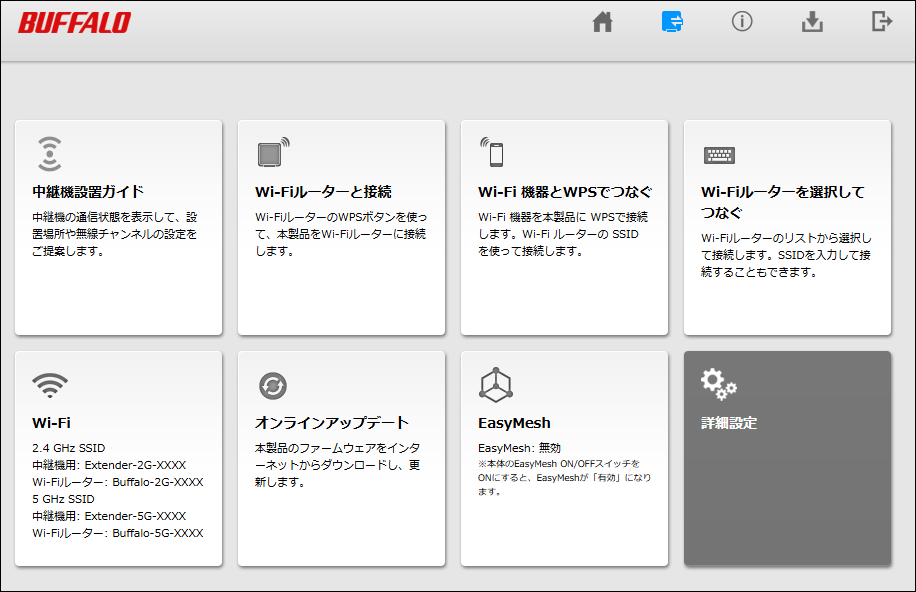916x592 pixels.
Task: Click the 5 GHz SSID label
Action: (63, 499)
